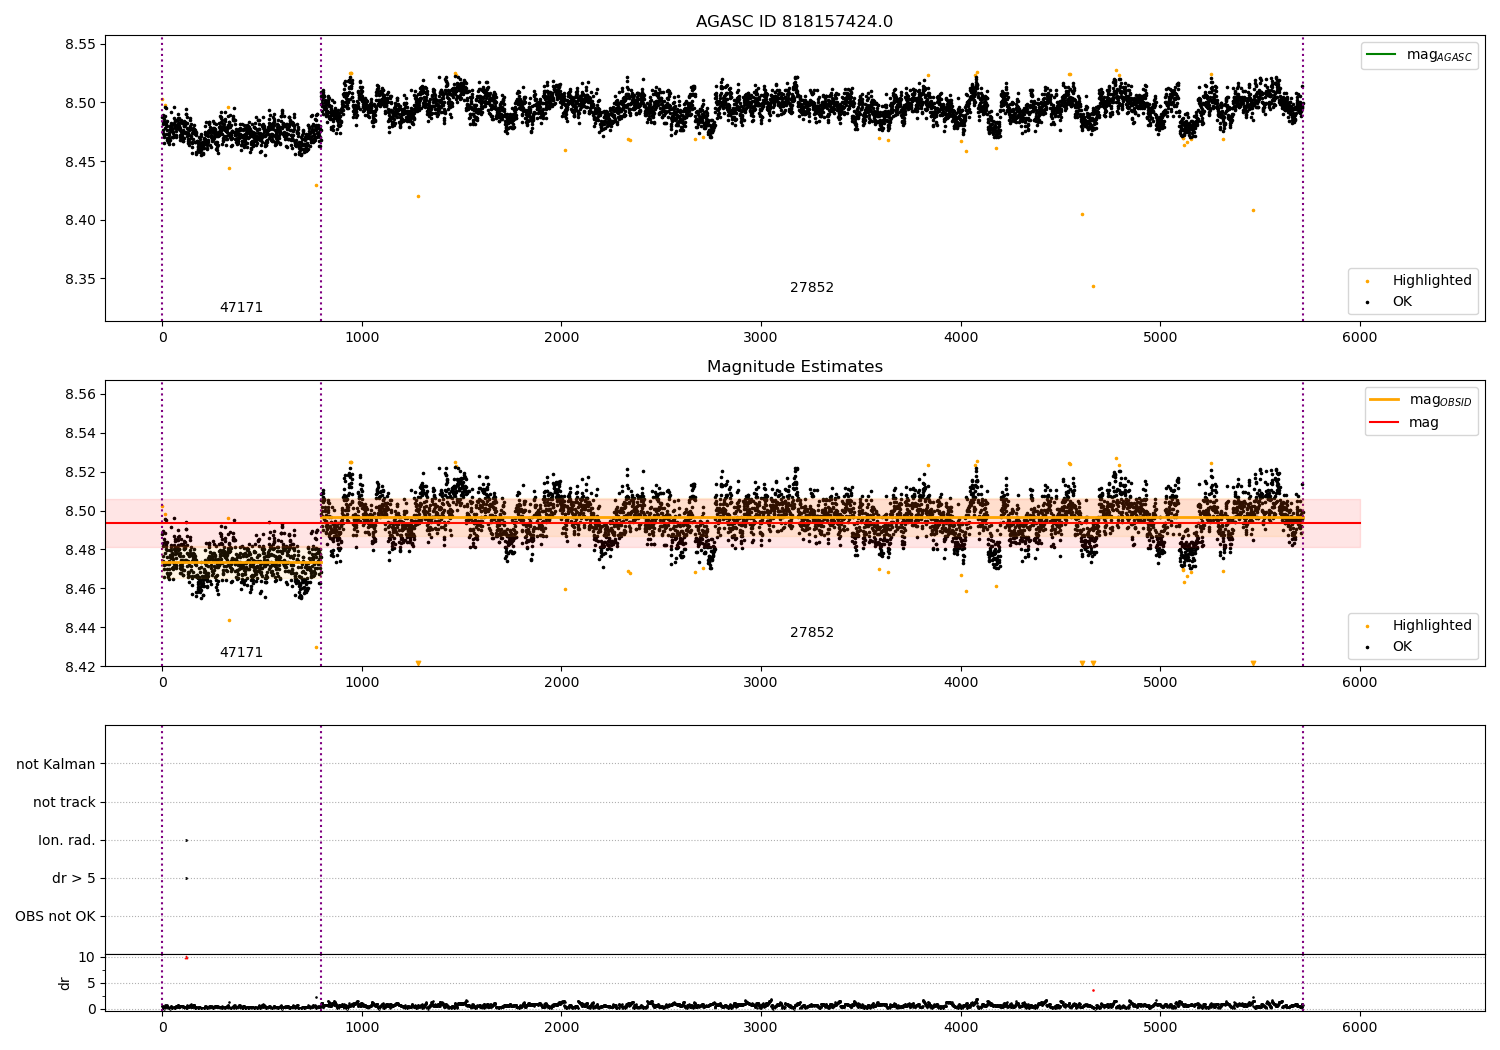Screen dimensions: 1500x1050
Task: Click the 2000 x-axis tick below the dr plot
Action: pyautogui.click(x=562, y=1026)
